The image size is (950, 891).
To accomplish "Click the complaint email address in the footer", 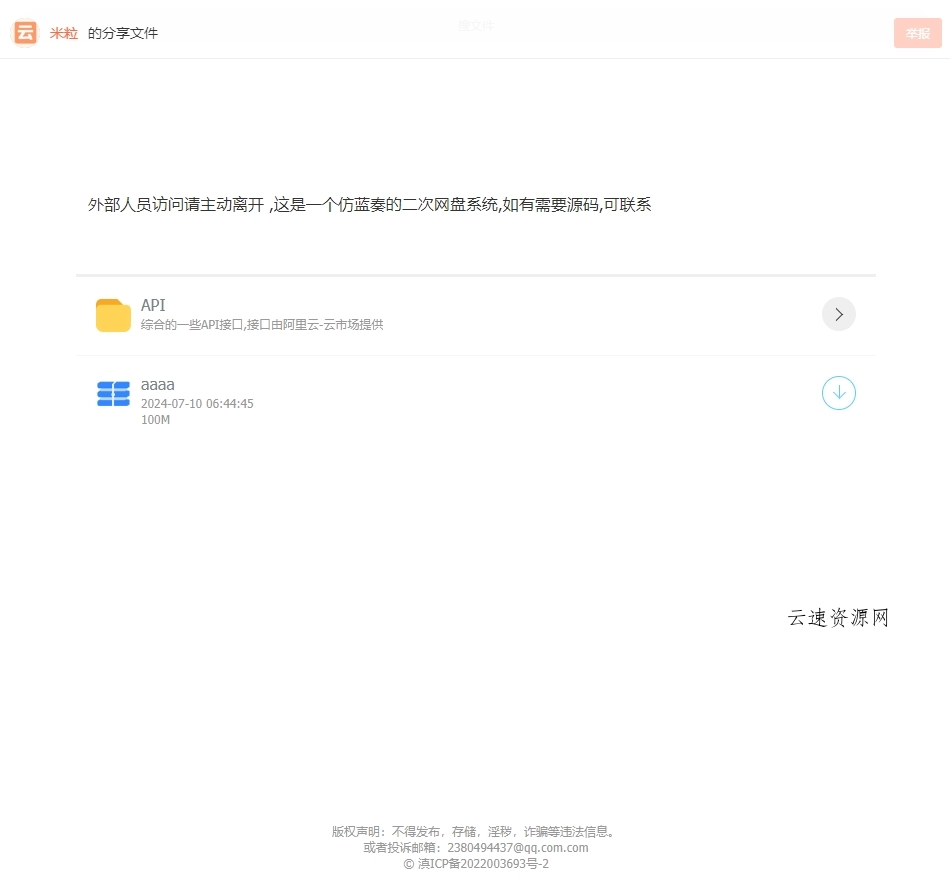I will (x=513, y=846).
